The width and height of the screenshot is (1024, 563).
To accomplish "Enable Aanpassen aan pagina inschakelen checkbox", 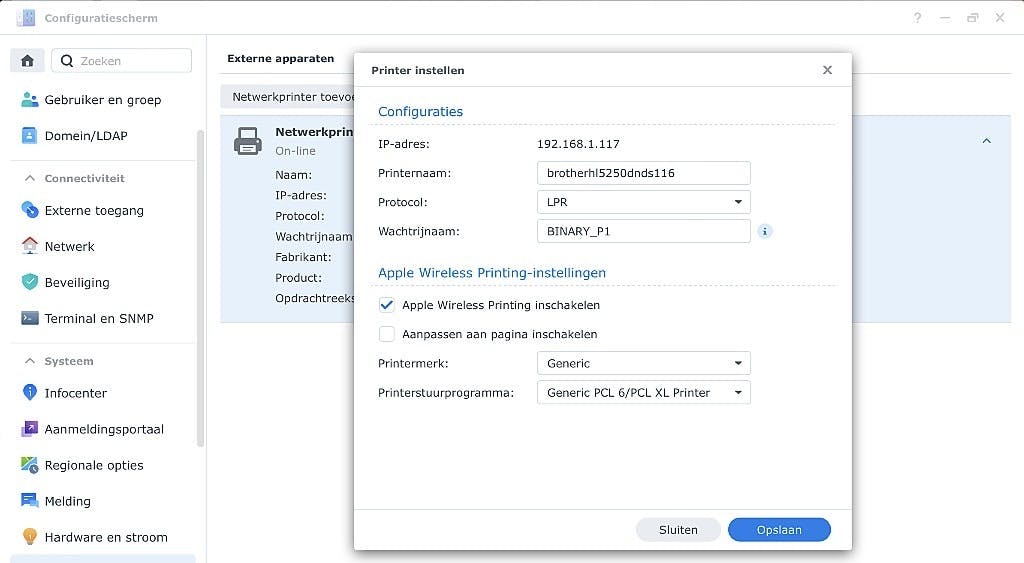I will coord(387,334).
